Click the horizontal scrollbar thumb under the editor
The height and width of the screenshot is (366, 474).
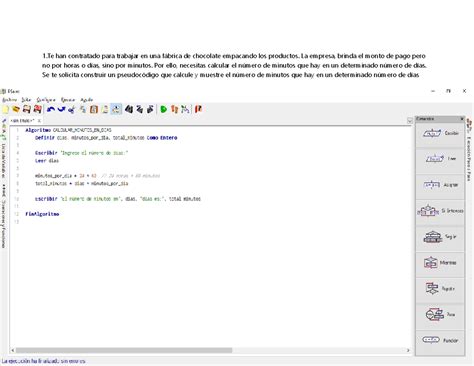(x=124, y=350)
